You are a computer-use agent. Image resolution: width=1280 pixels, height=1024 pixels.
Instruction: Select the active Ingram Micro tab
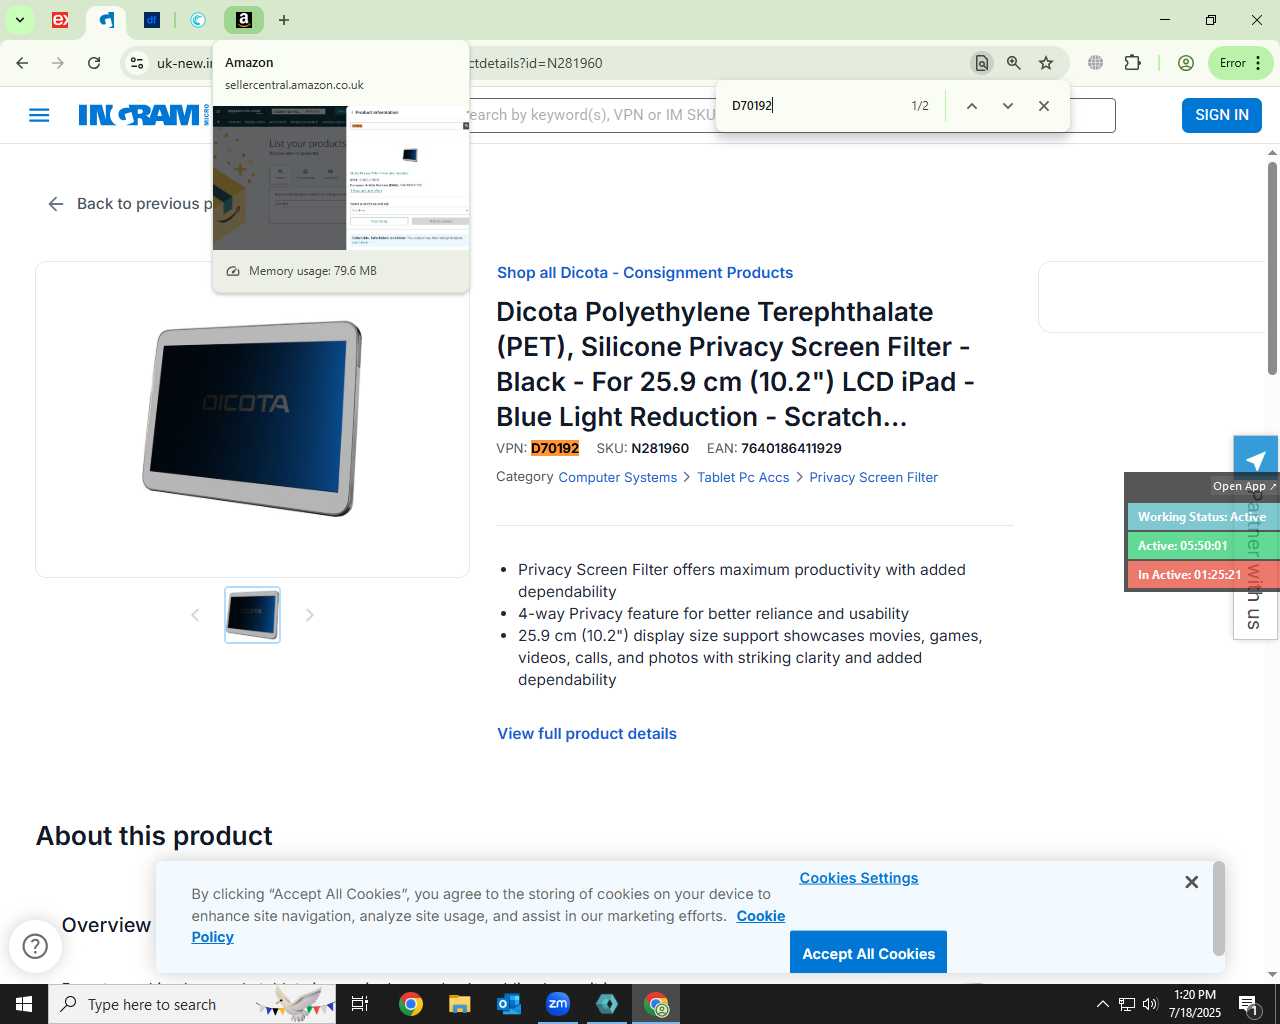(107, 20)
